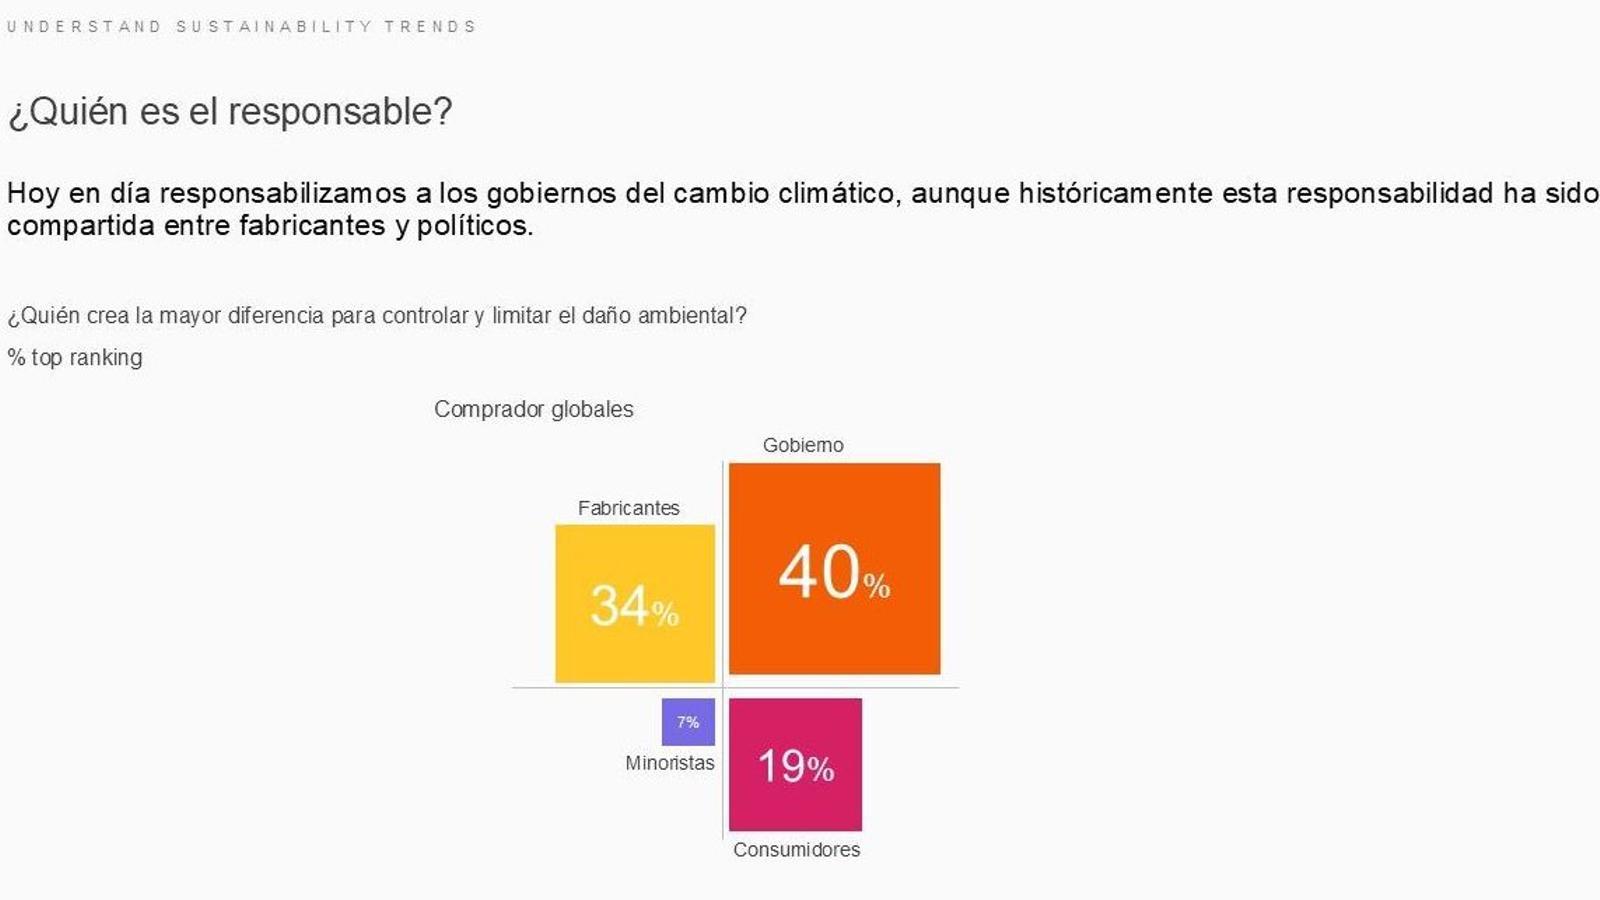
Task: Click the "Comprador globales" chart heading
Action: pos(533,409)
